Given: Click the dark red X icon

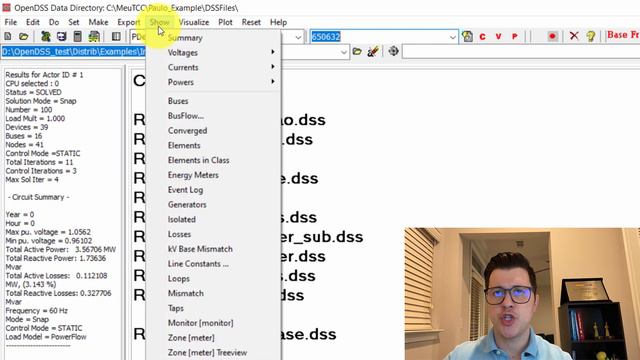Looking at the screenshot, I should [574, 36].
